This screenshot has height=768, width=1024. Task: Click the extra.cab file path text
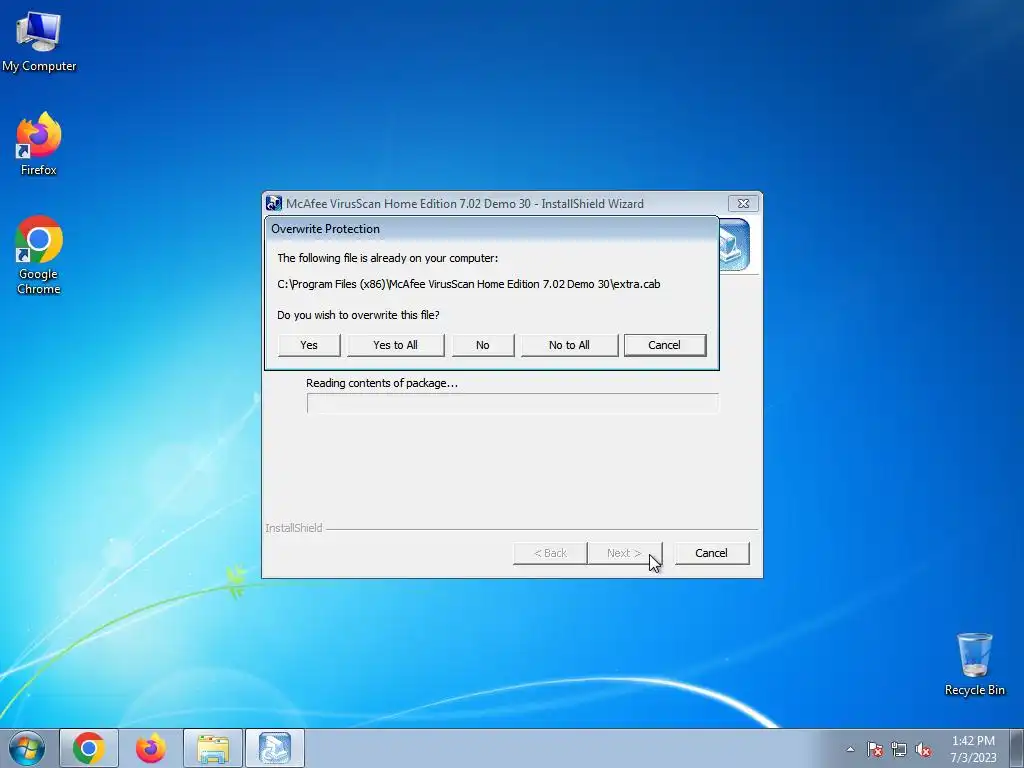click(x=468, y=284)
